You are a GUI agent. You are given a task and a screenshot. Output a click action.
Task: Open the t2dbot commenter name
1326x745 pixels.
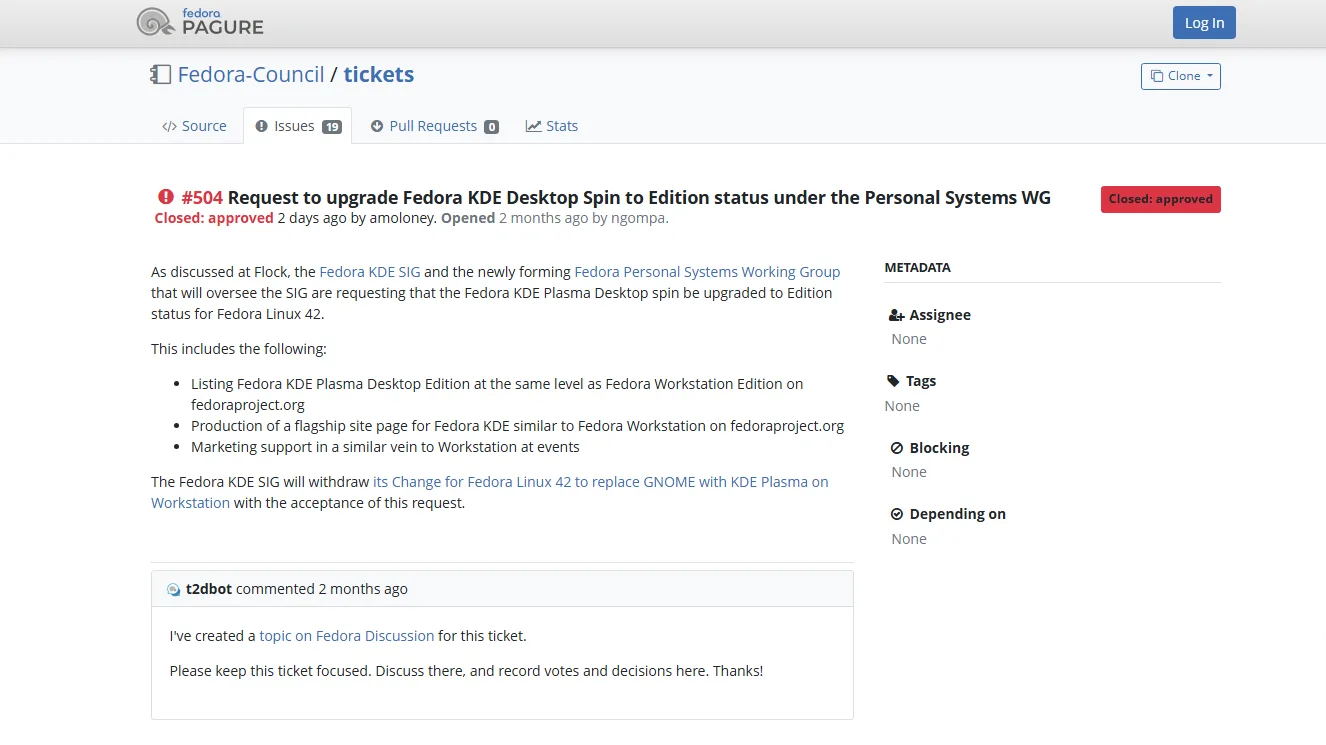tap(209, 589)
